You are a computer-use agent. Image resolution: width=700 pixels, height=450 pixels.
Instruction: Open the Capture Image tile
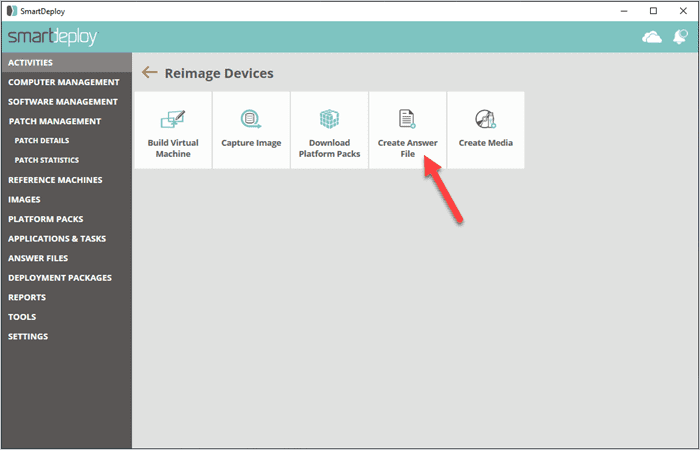point(251,130)
